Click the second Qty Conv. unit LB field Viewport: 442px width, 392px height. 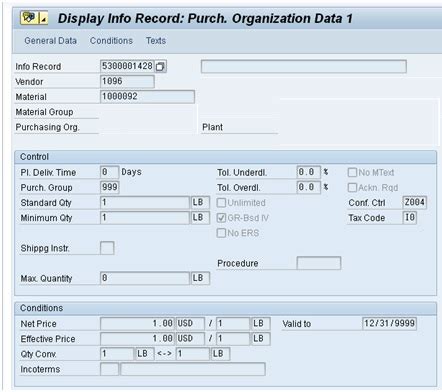click(220, 354)
